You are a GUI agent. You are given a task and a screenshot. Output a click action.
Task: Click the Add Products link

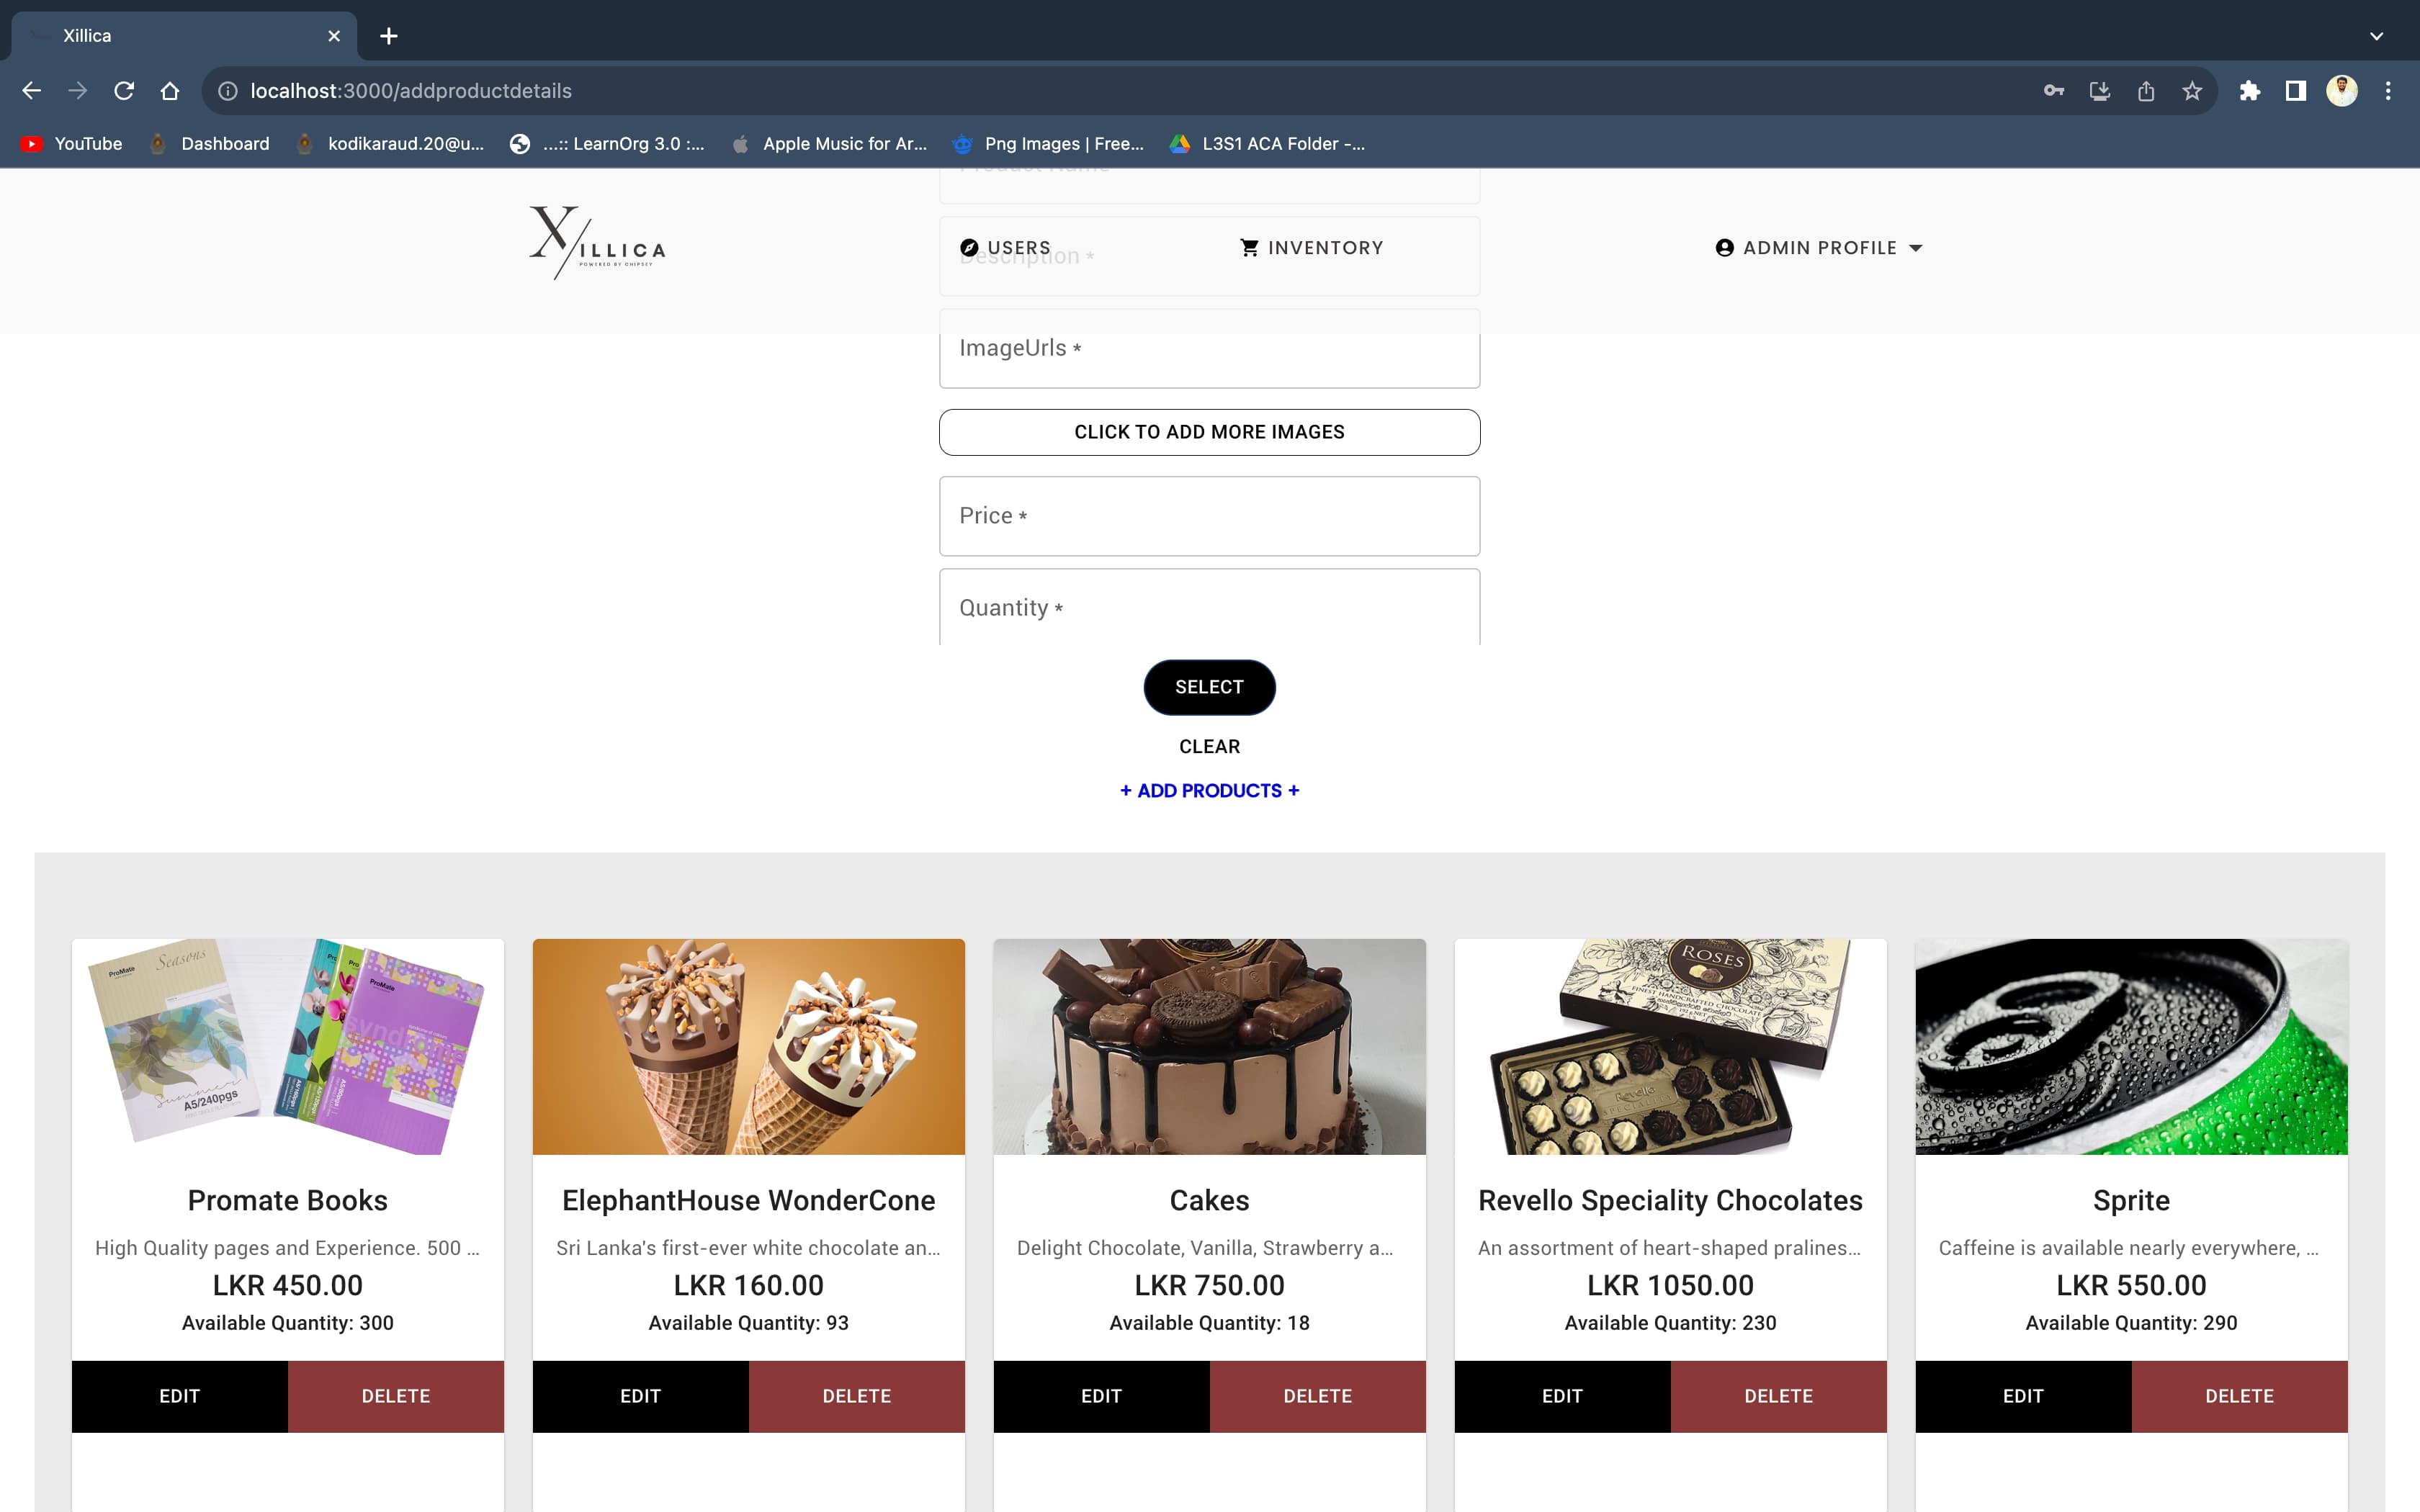pyautogui.click(x=1209, y=791)
